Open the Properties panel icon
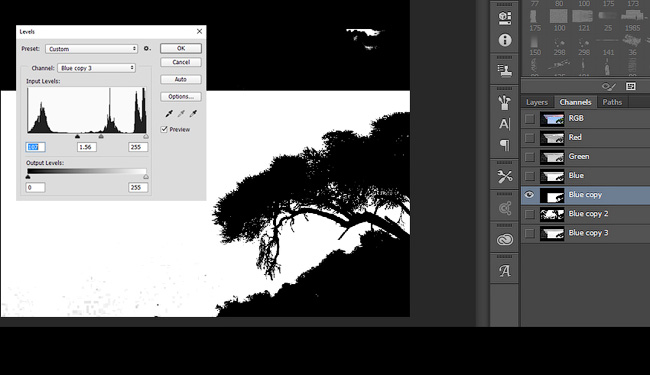Image resolution: width=650 pixels, height=375 pixels. [504, 17]
